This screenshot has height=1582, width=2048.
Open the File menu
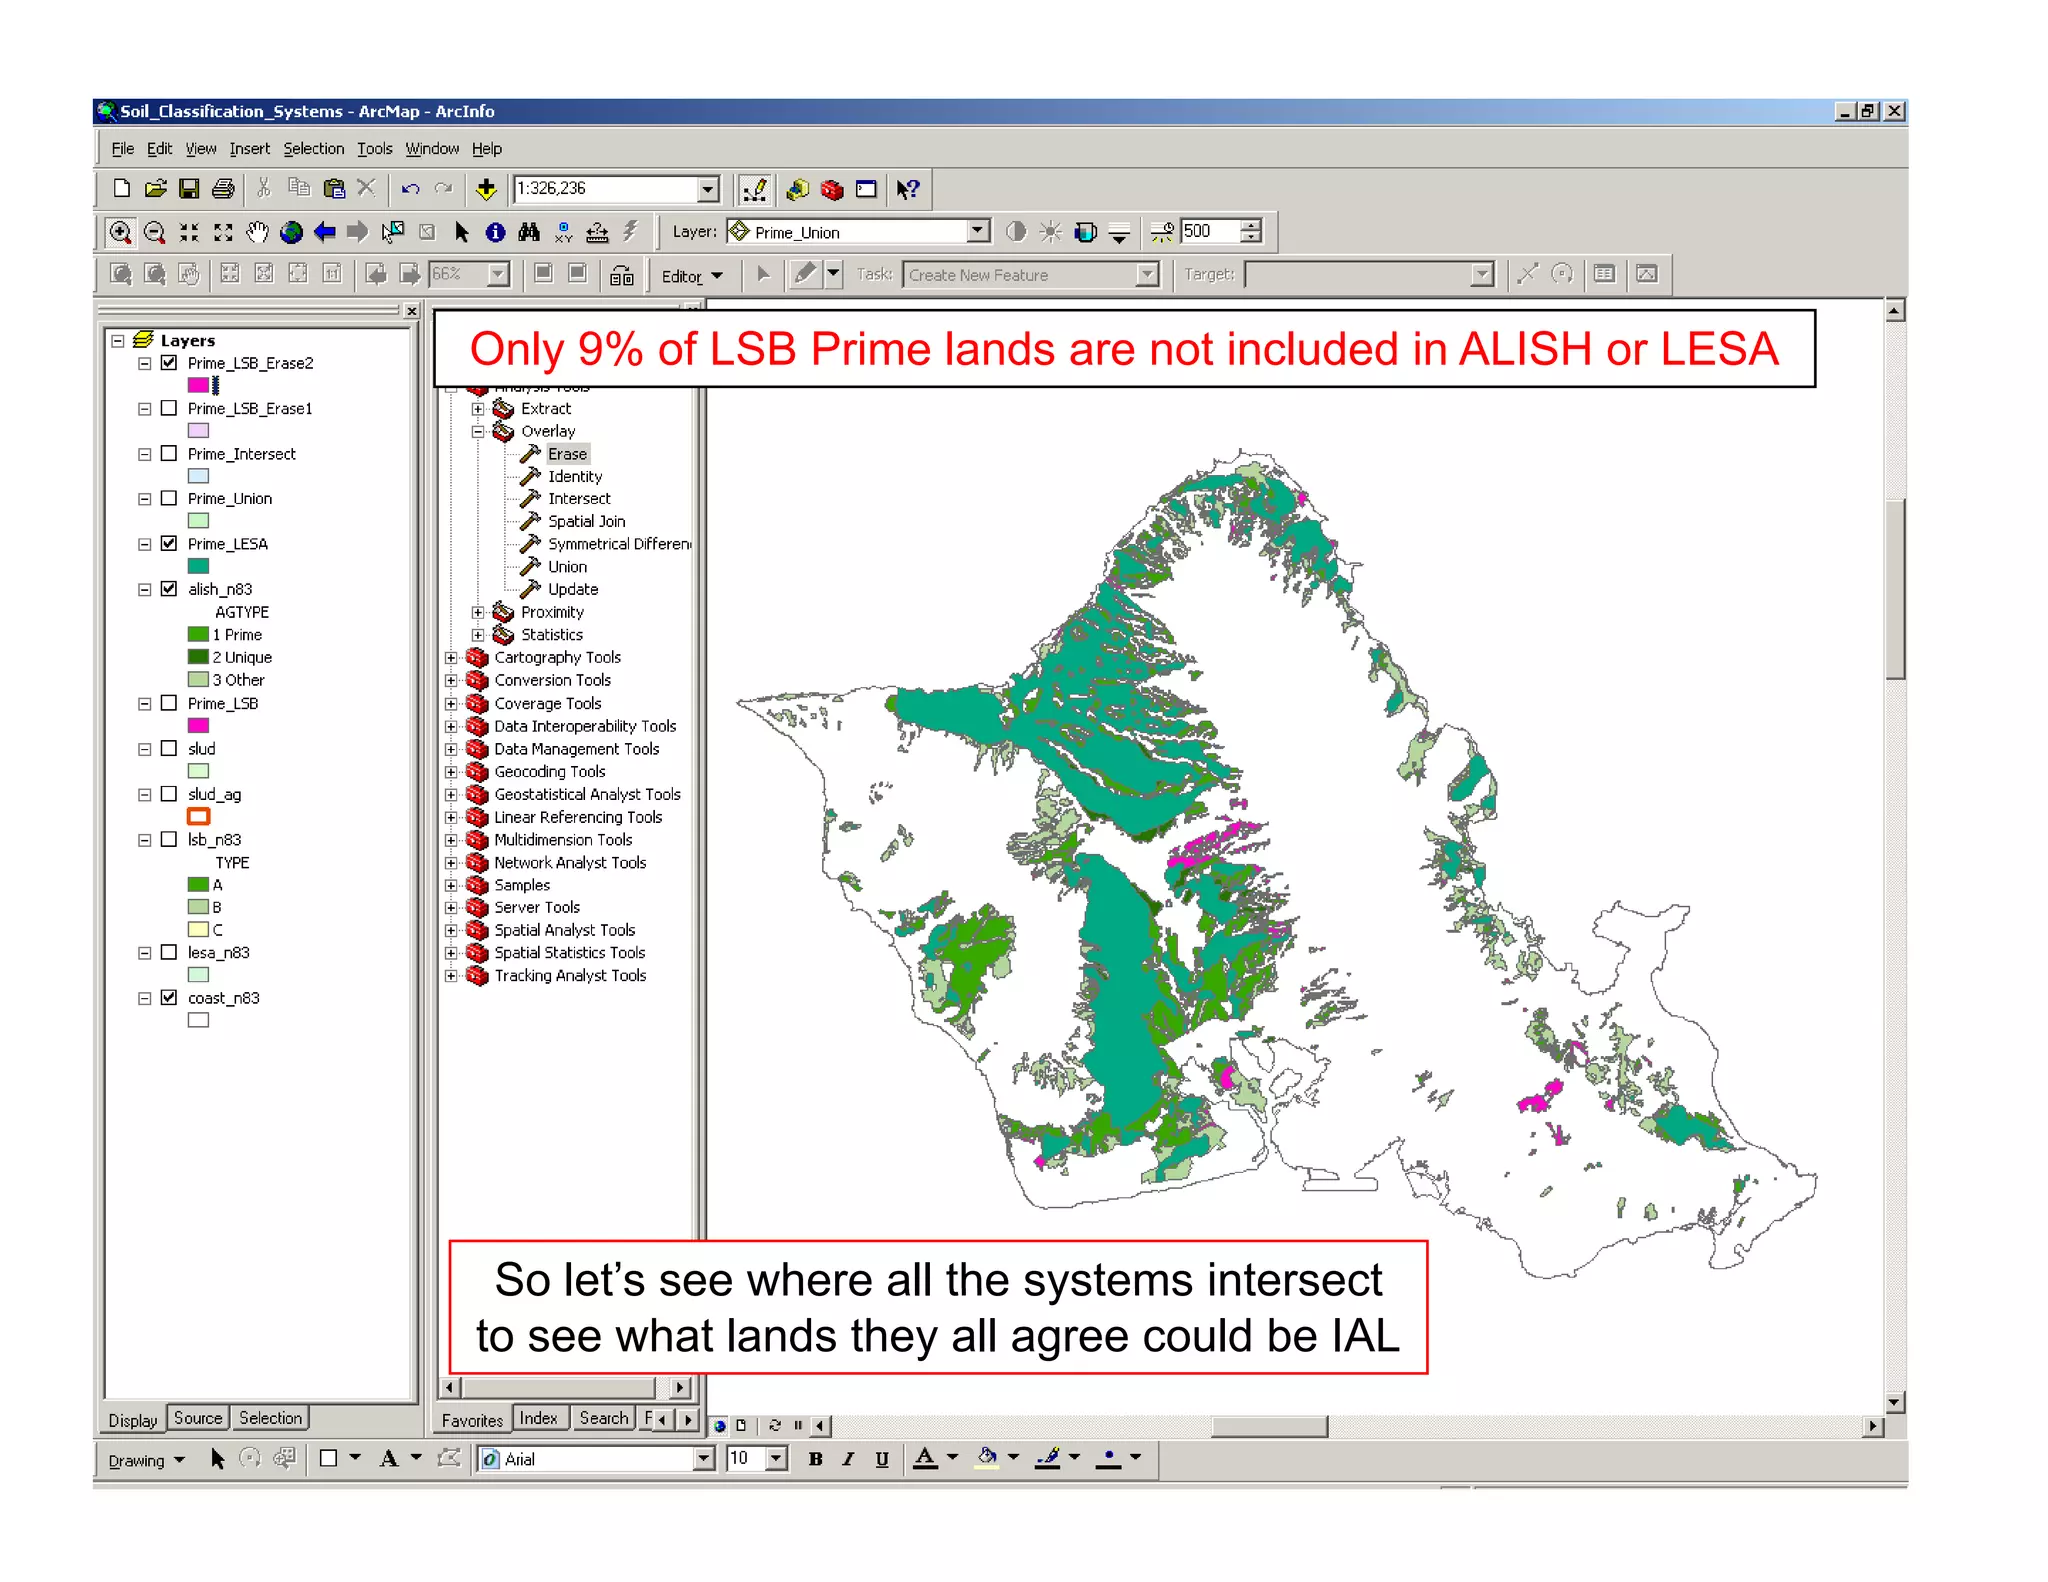pyautogui.click(x=122, y=148)
